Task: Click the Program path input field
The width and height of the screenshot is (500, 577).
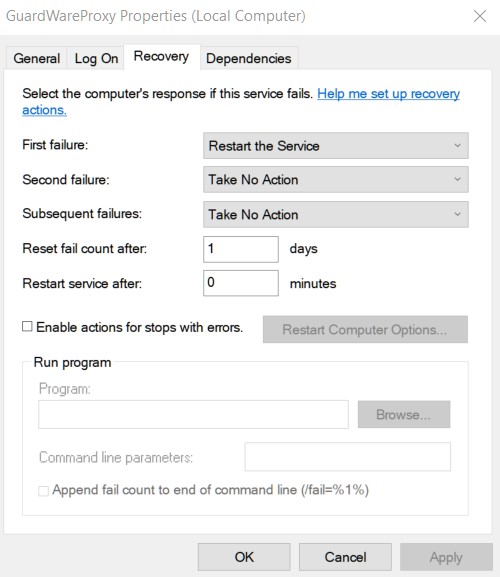Action: pyautogui.click(x=193, y=414)
